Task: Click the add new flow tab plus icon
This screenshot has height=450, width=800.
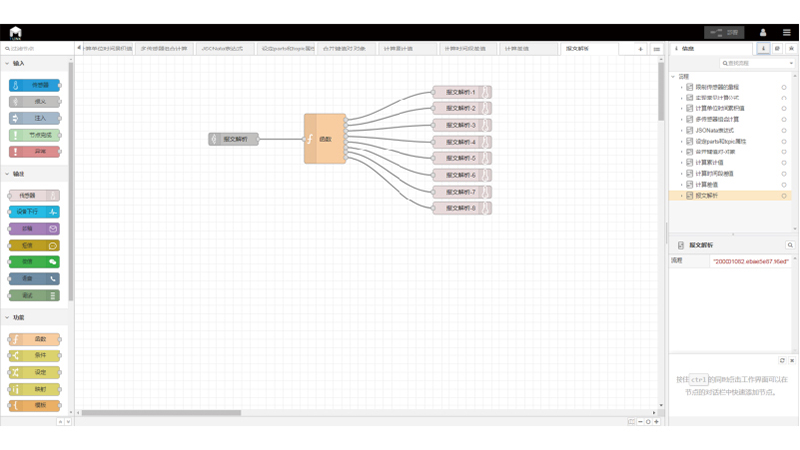Action: [641, 49]
